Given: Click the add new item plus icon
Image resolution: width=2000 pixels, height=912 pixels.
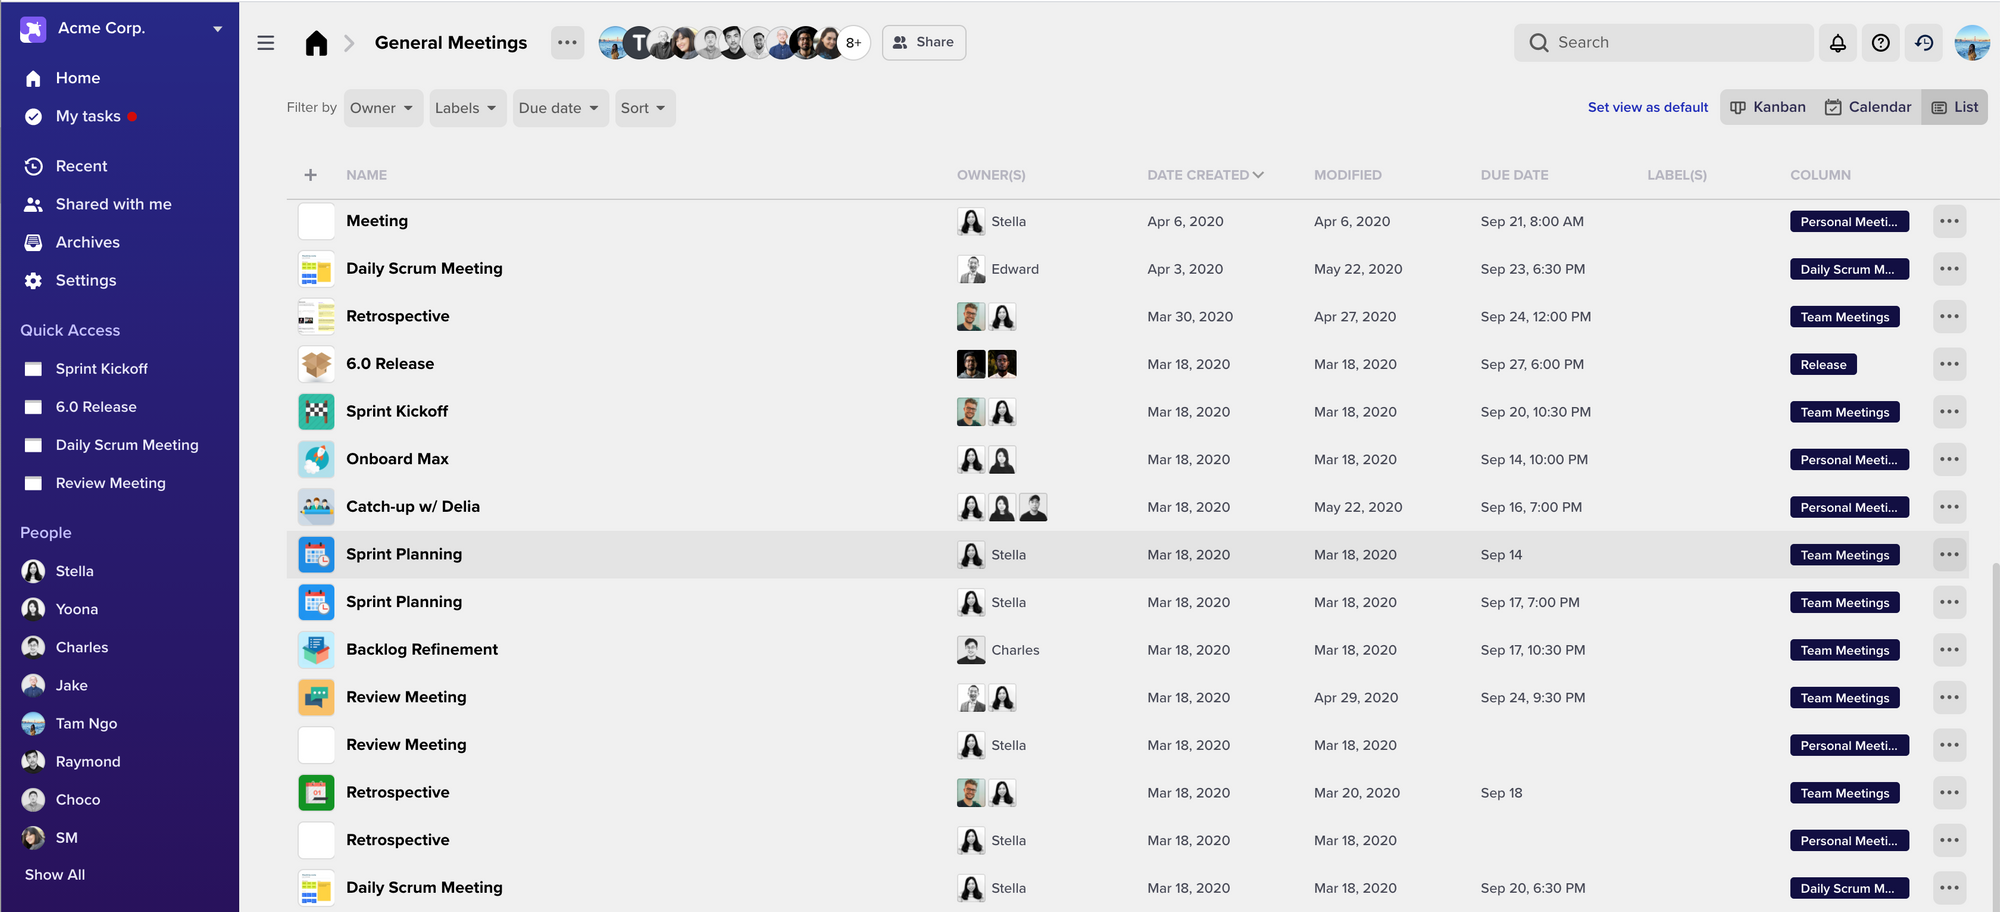Looking at the screenshot, I should 311,175.
